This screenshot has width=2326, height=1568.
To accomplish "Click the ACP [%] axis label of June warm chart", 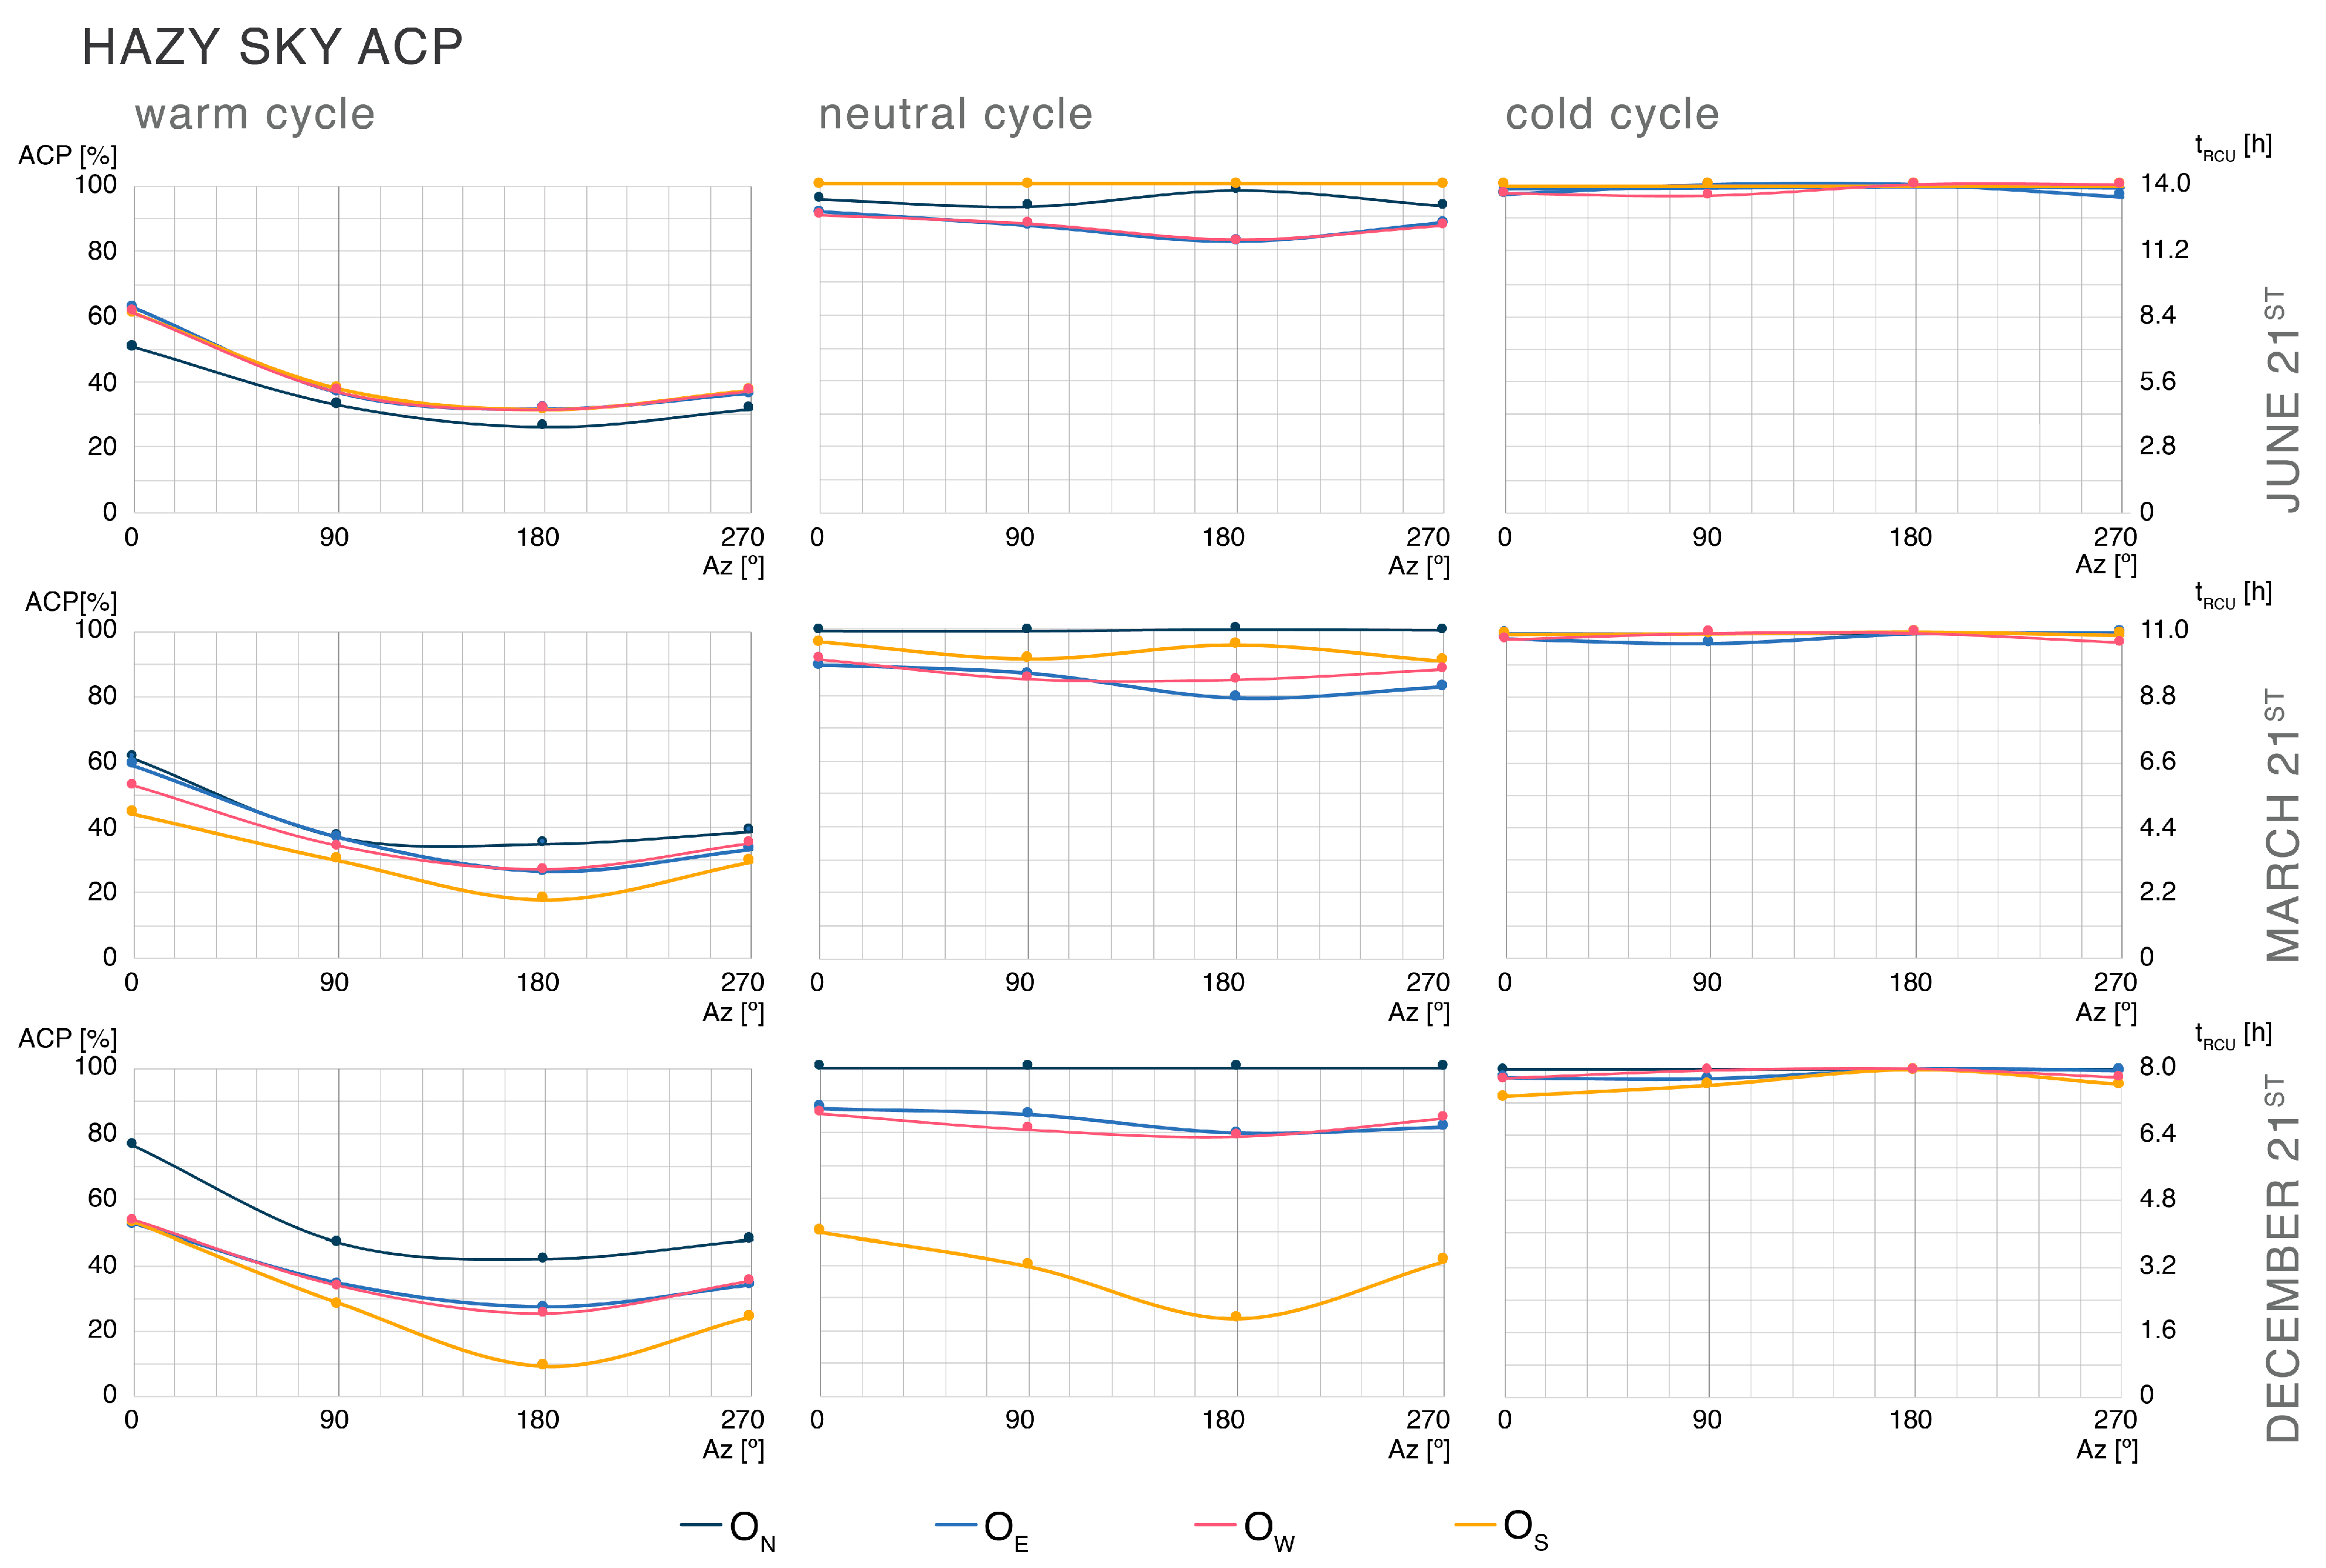I will tap(68, 156).
